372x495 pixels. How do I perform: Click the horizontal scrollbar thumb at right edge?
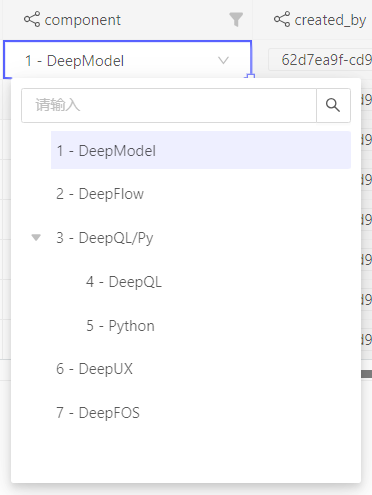[x=366, y=374]
